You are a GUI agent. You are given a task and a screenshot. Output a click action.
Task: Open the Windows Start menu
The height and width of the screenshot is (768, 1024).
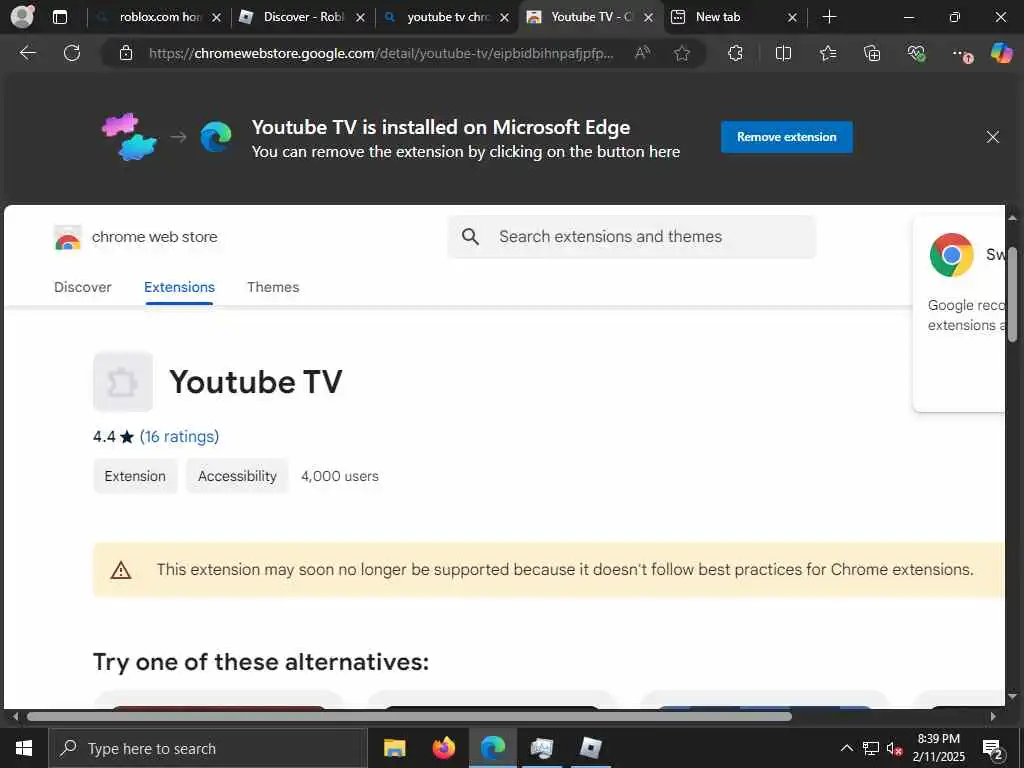24,748
